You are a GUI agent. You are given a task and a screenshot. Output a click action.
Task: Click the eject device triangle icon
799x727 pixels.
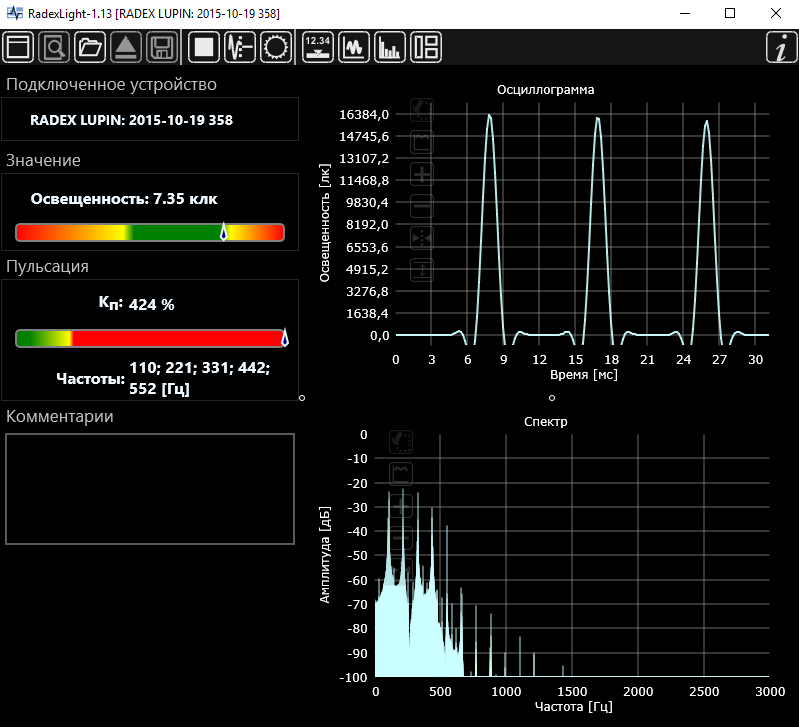coord(127,47)
